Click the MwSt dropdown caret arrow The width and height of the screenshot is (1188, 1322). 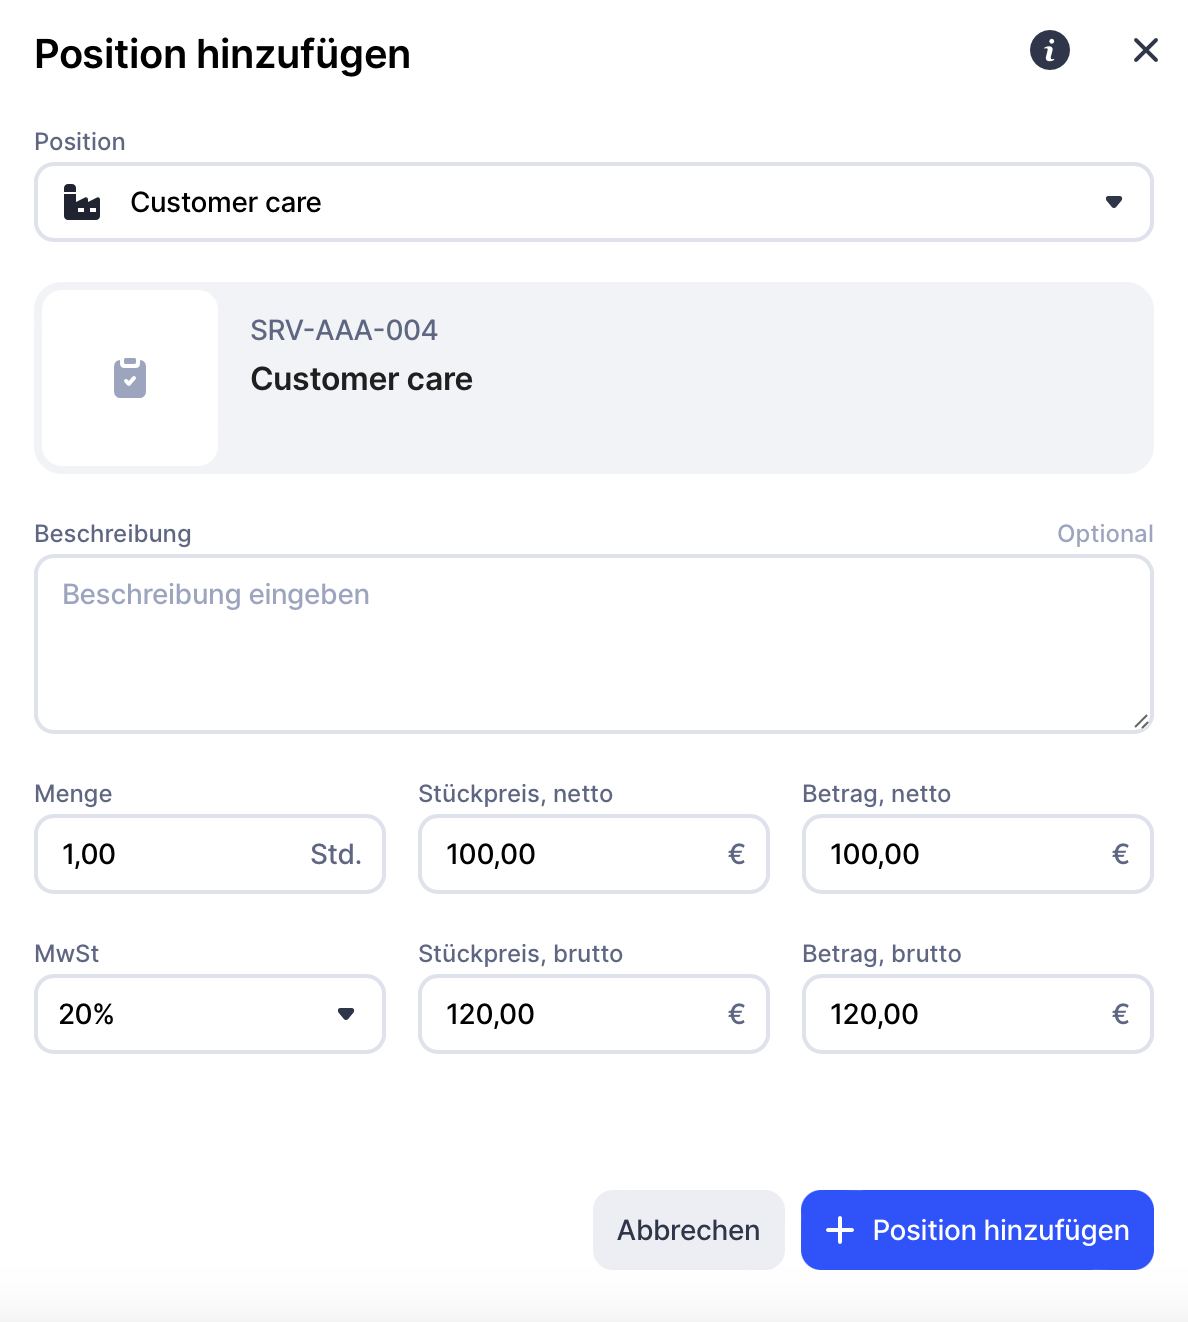[x=346, y=1014]
